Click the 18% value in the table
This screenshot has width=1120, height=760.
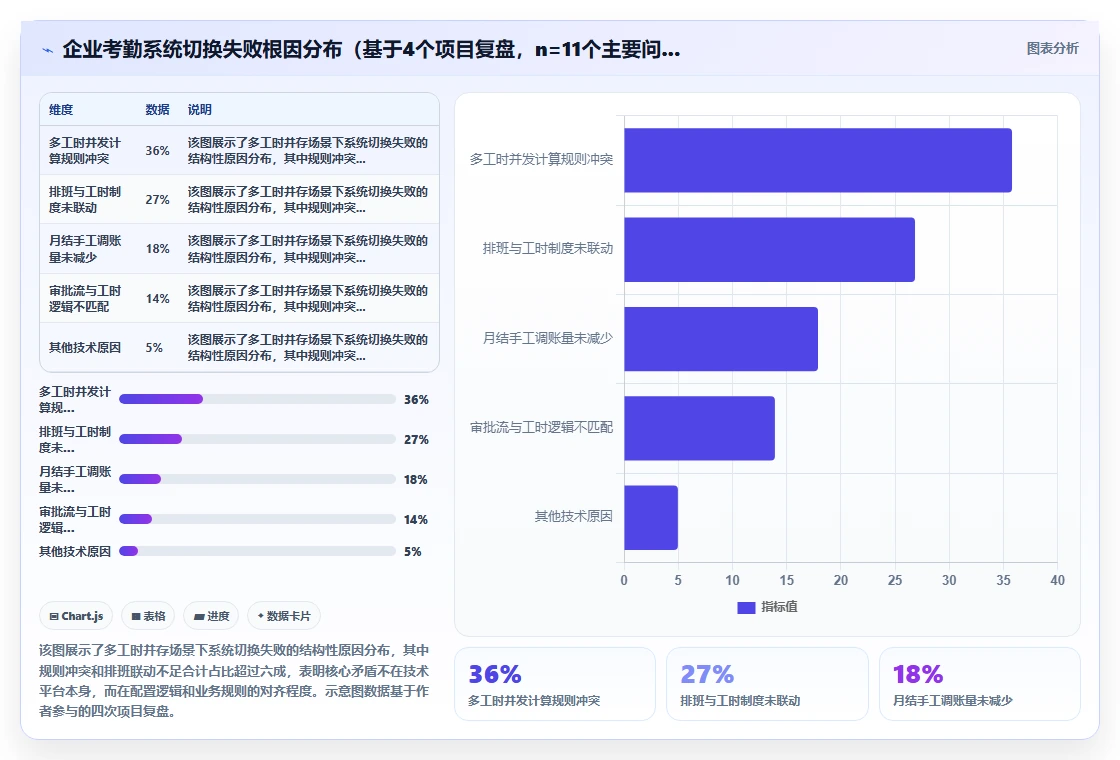[x=157, y=249]
